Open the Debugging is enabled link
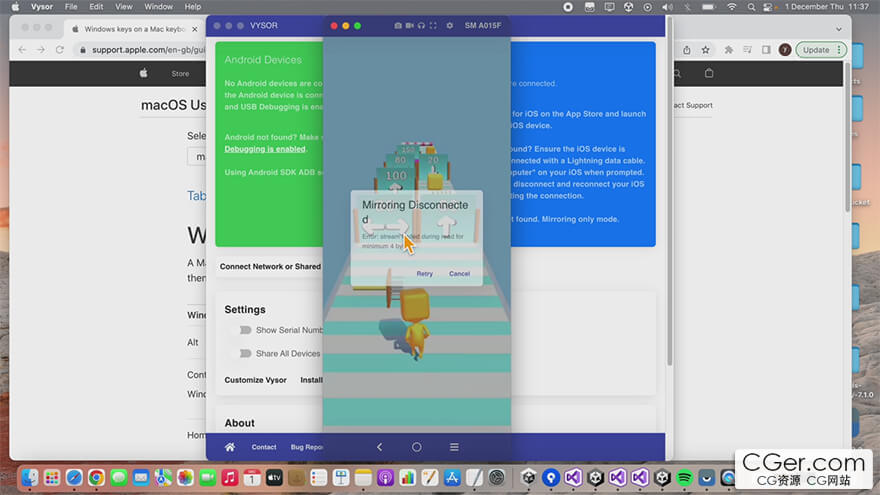880x495 pixels. tap(265, 149)
